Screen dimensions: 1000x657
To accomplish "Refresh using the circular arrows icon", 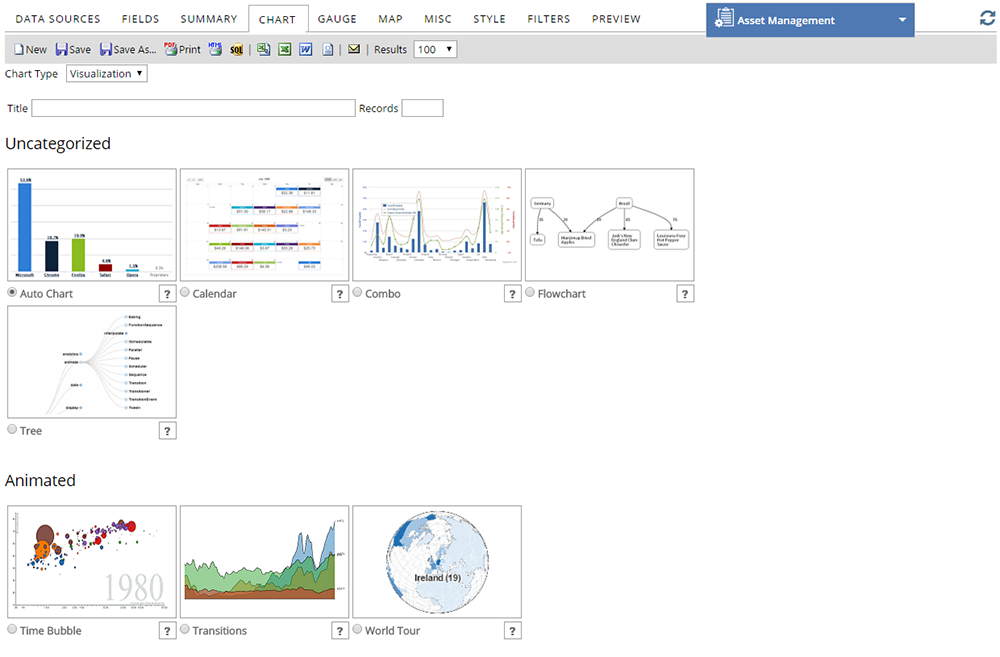I will [987, 19].
